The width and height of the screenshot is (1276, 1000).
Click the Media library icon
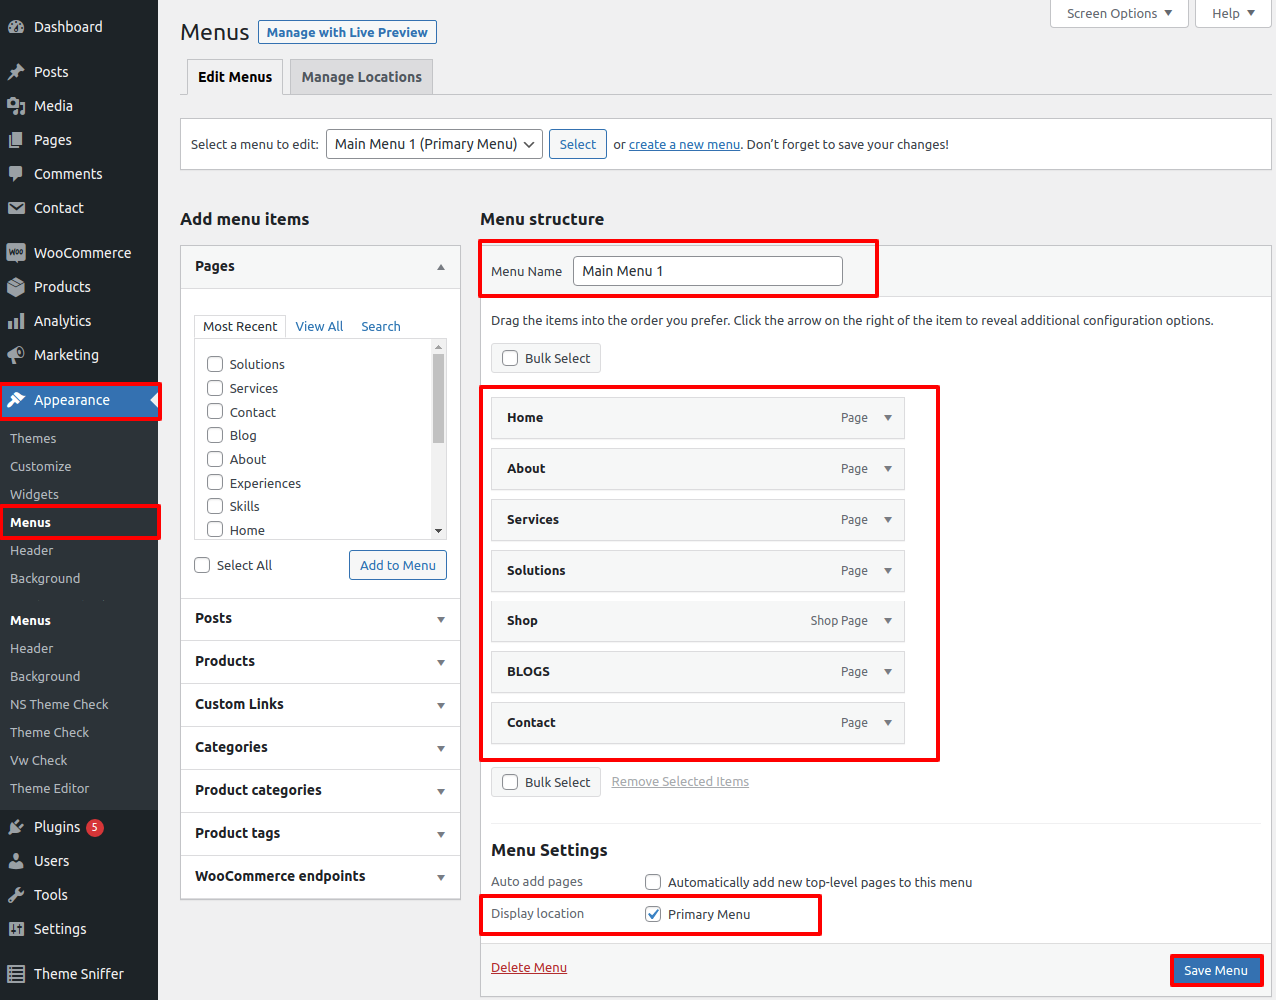(16, 106)
